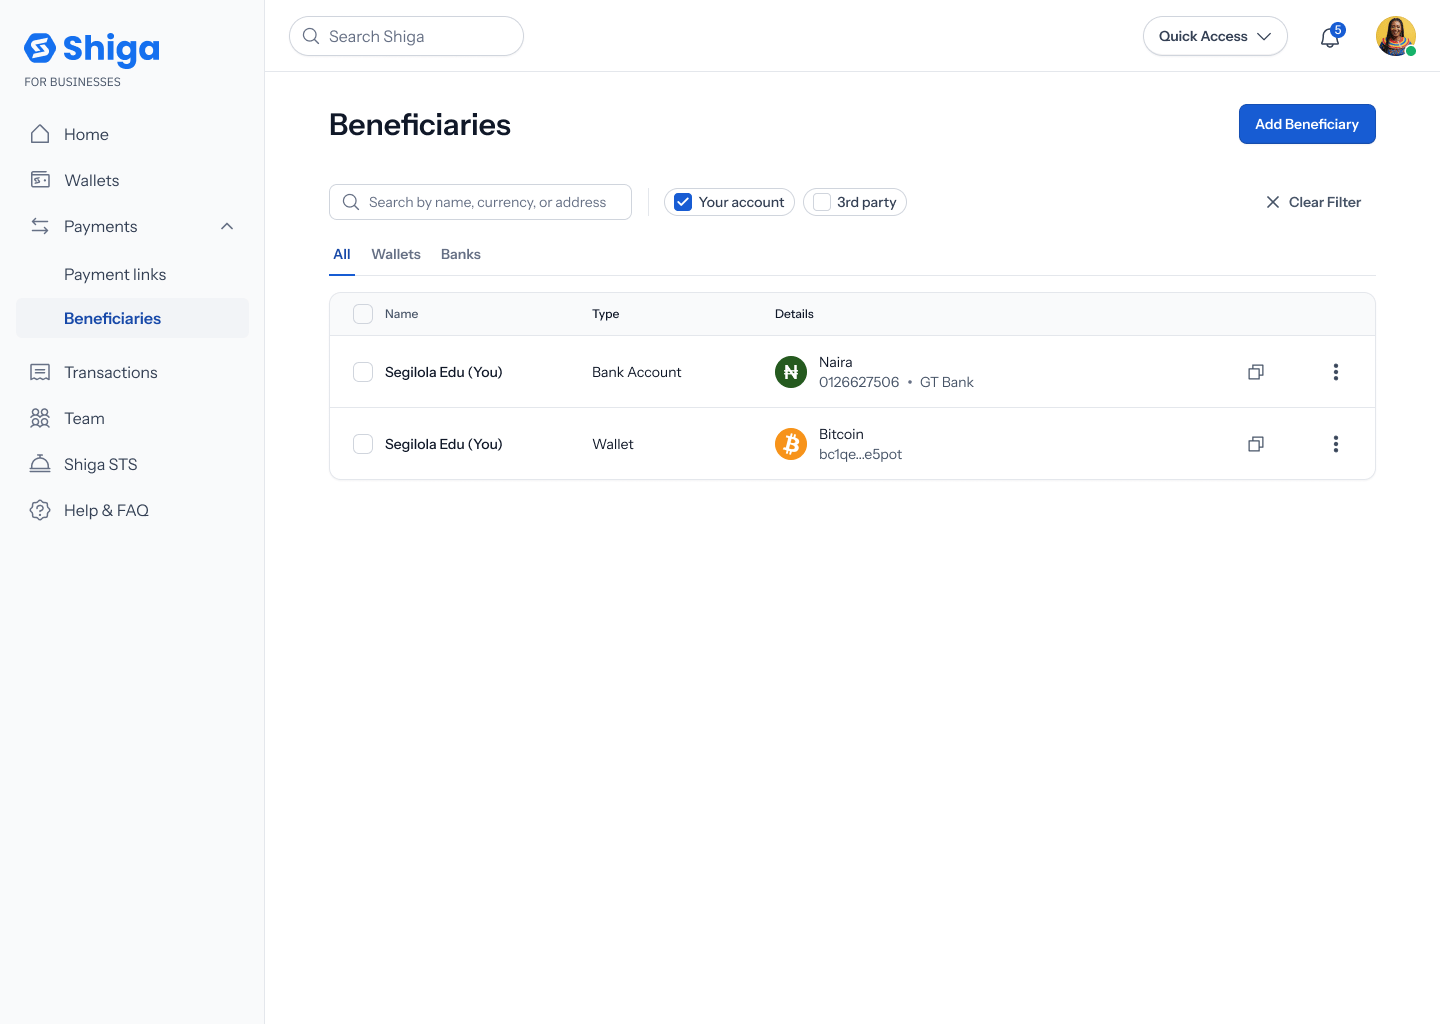Screen dimensions: 1440x1024
Task: Switch to the Wallets tab
Action: click(x=396, y=254)
